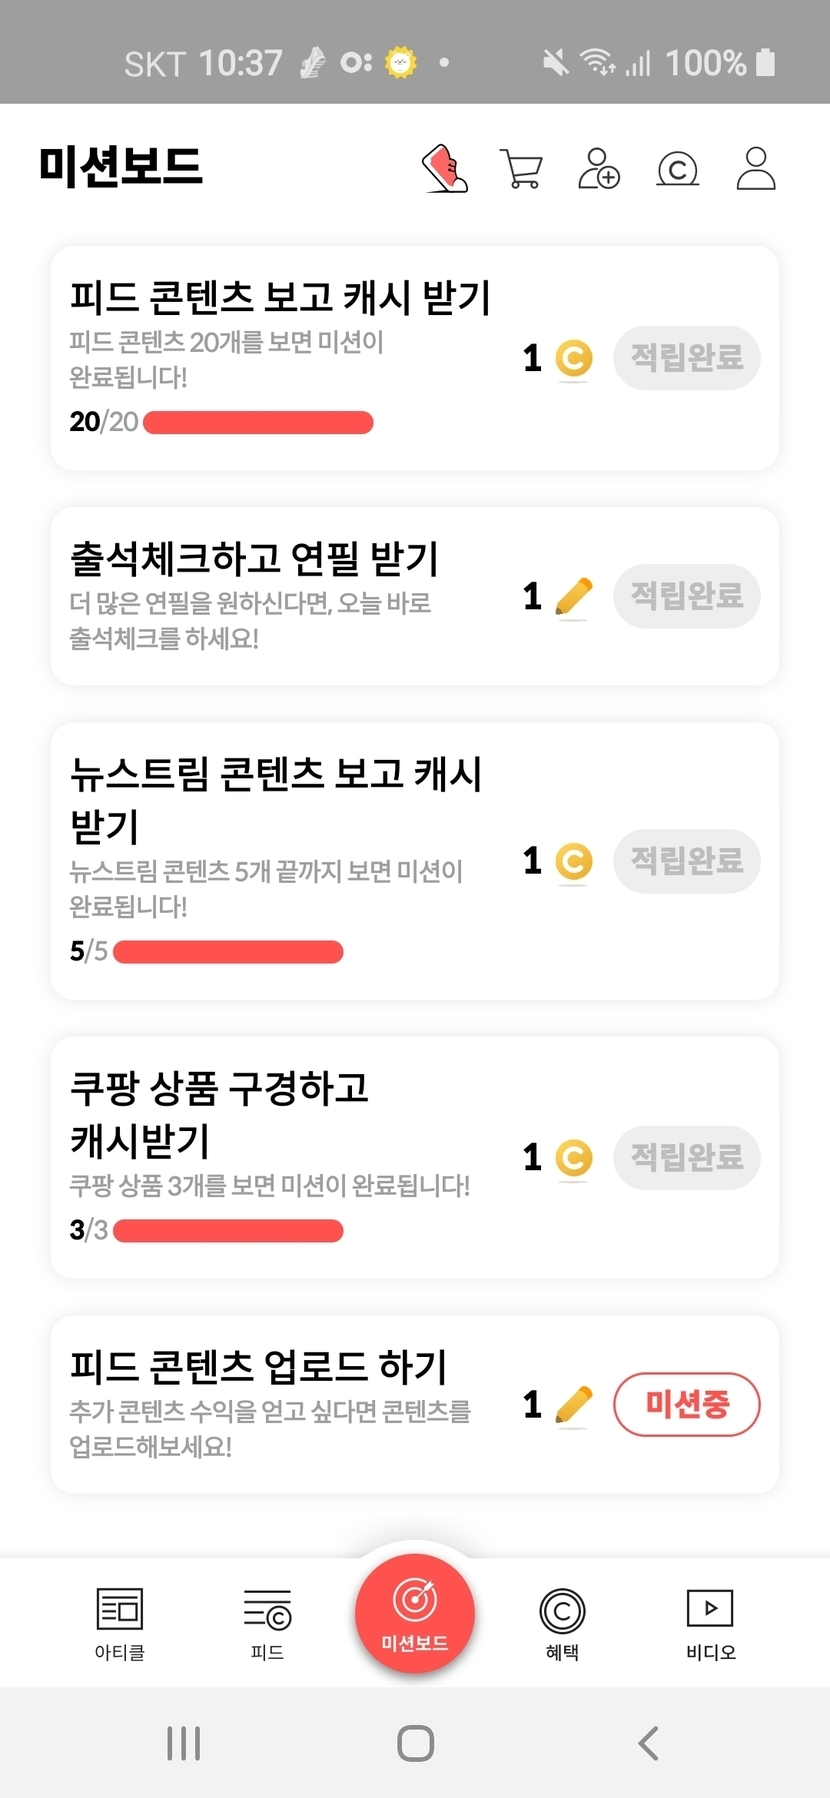Tap the gold coin on feed content mission
This screenshot has height=1798, width=830.
point(574,358)
